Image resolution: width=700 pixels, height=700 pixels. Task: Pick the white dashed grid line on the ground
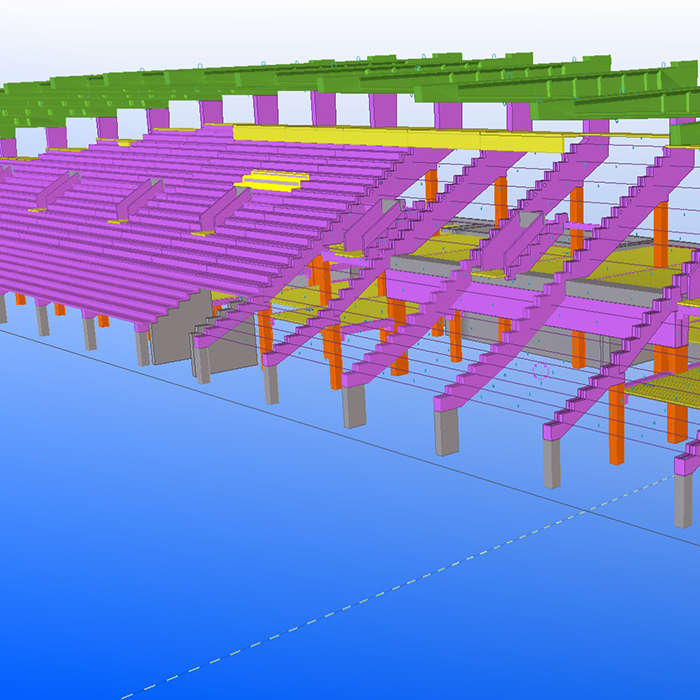[x=397, y=586]
